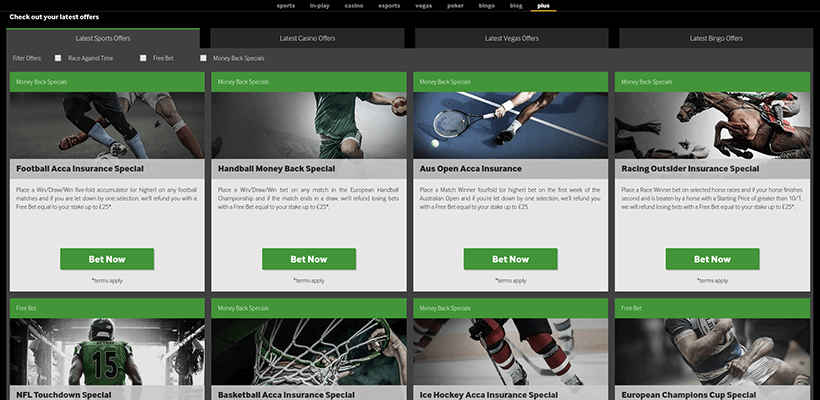Open the poker menu item
Screen dimensions: 820x400
[455, 6]
